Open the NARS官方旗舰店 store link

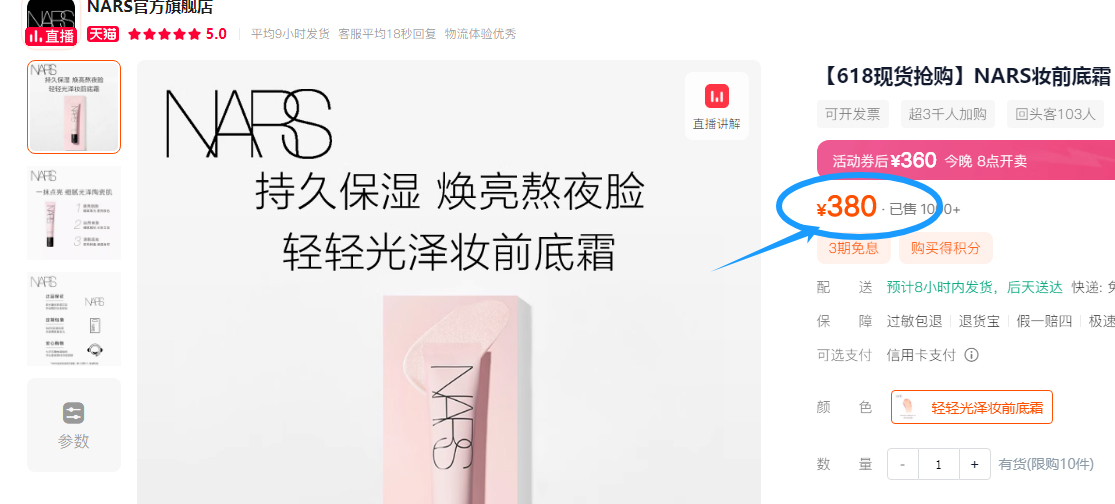coord(150,8)
